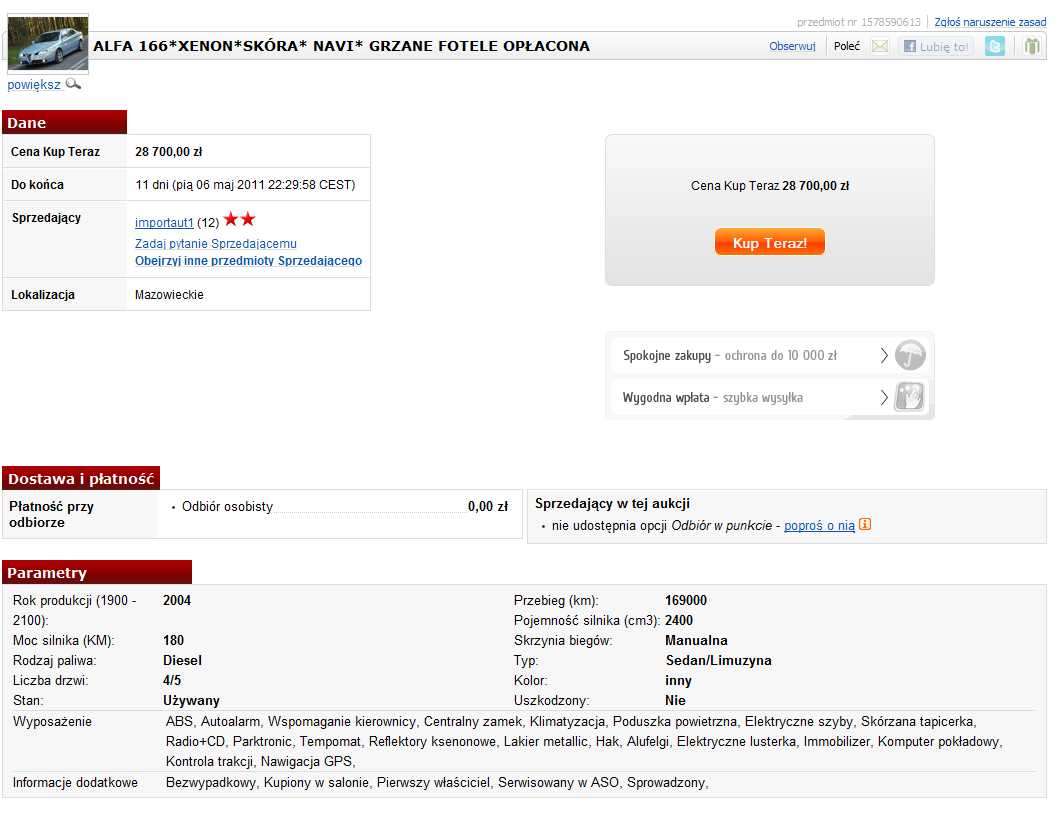Click price '28 700,00 zł' in Dane table
1058x817 pixels.
point(169,152)
